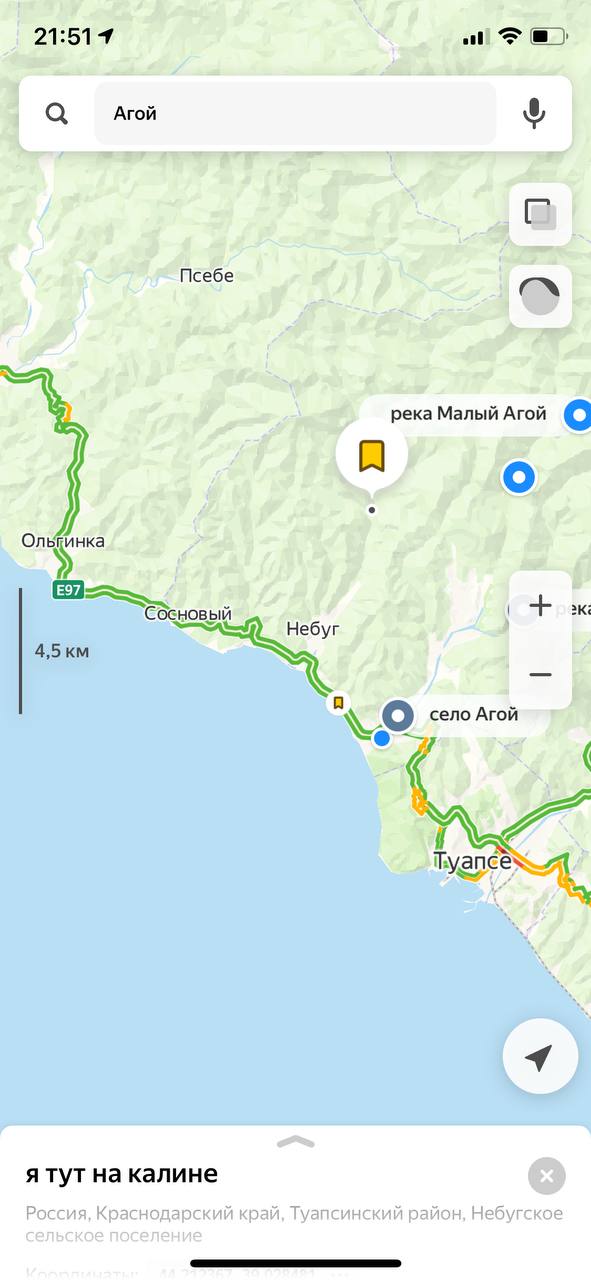
Task: Activate voice search microphone
Action: point(535,113)
